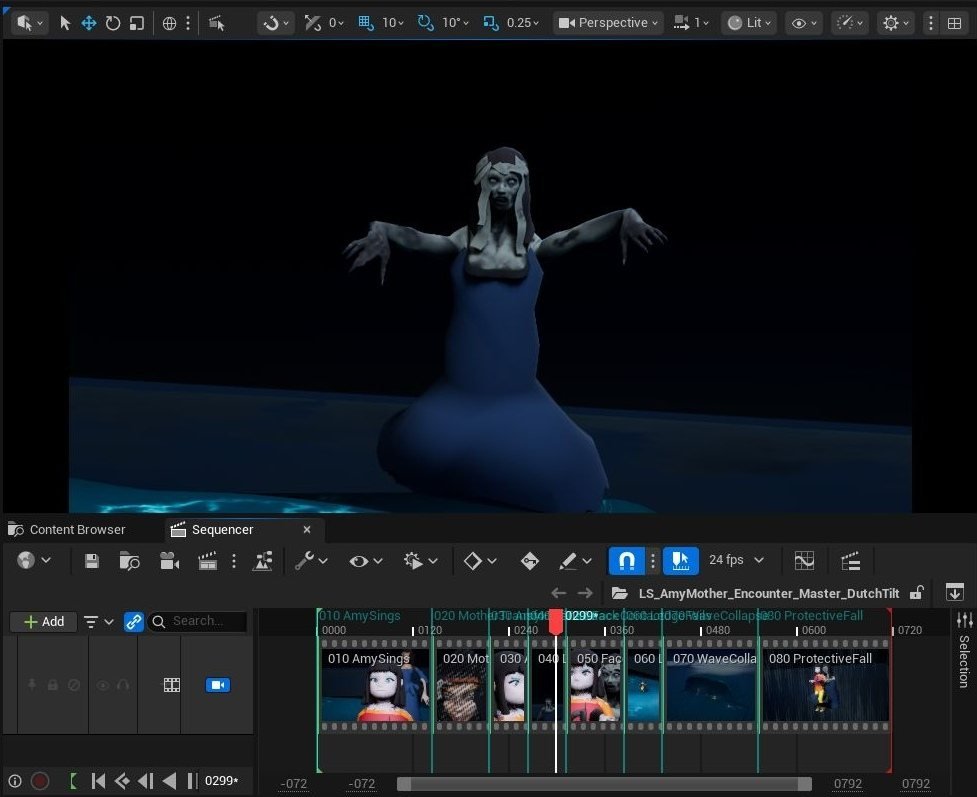The image size is (977, 797).
Task: Toggle the red record button in transport
Action: pyautogui.click(x=40, y=781)
